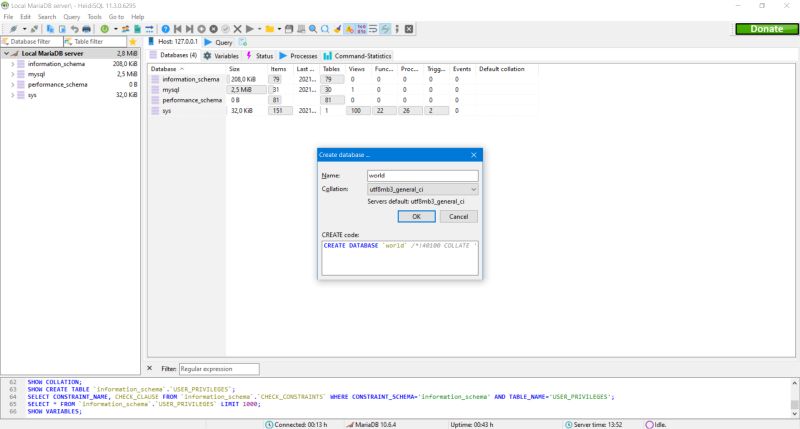The height and width of the screenshot is (429, 800).
Task: Open dropdown arrow beside load file folder
Action: coord(279,29)
